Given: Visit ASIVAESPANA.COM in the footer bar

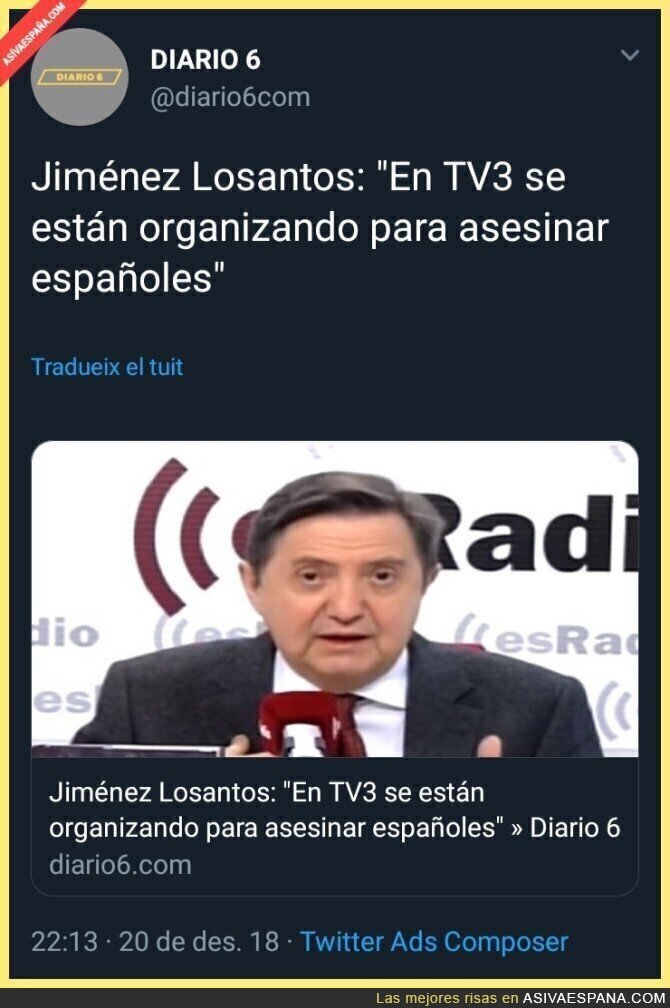Looking at the screenshot, I should [593, 998].
